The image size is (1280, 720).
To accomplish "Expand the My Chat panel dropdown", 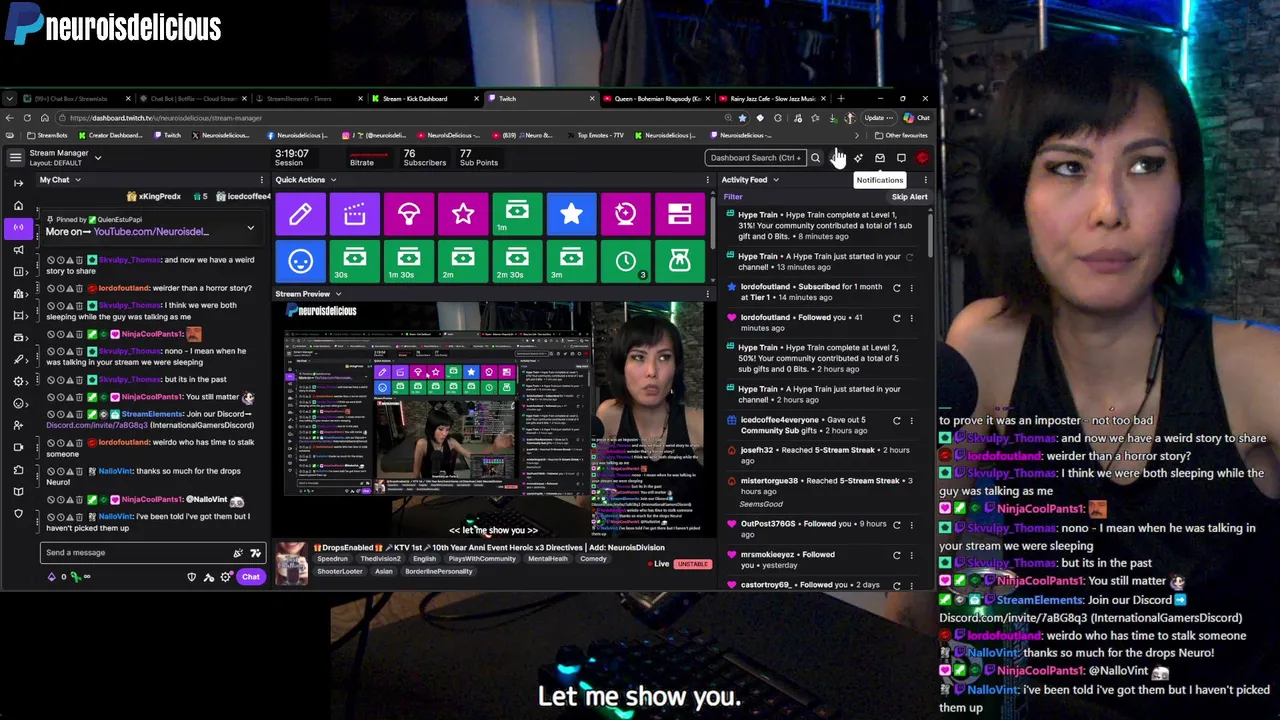I will point(77,180).
